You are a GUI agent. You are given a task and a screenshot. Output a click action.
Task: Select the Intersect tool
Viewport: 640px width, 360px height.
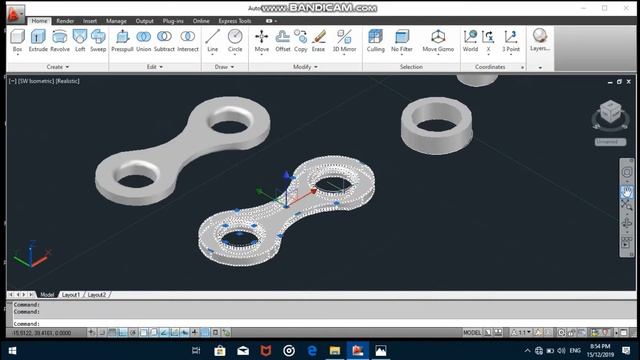click(x=188, y=40)
